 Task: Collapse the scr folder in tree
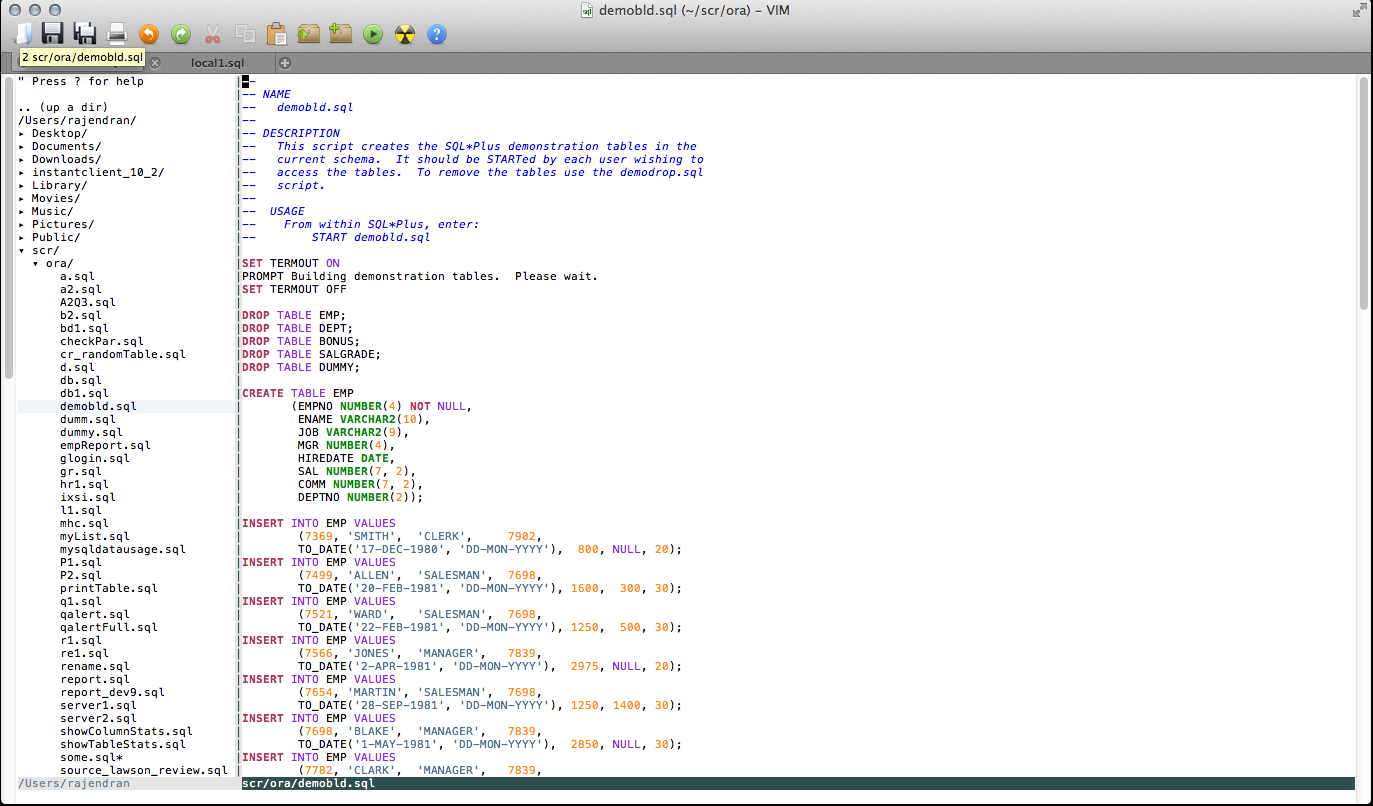tap(22, 250)
